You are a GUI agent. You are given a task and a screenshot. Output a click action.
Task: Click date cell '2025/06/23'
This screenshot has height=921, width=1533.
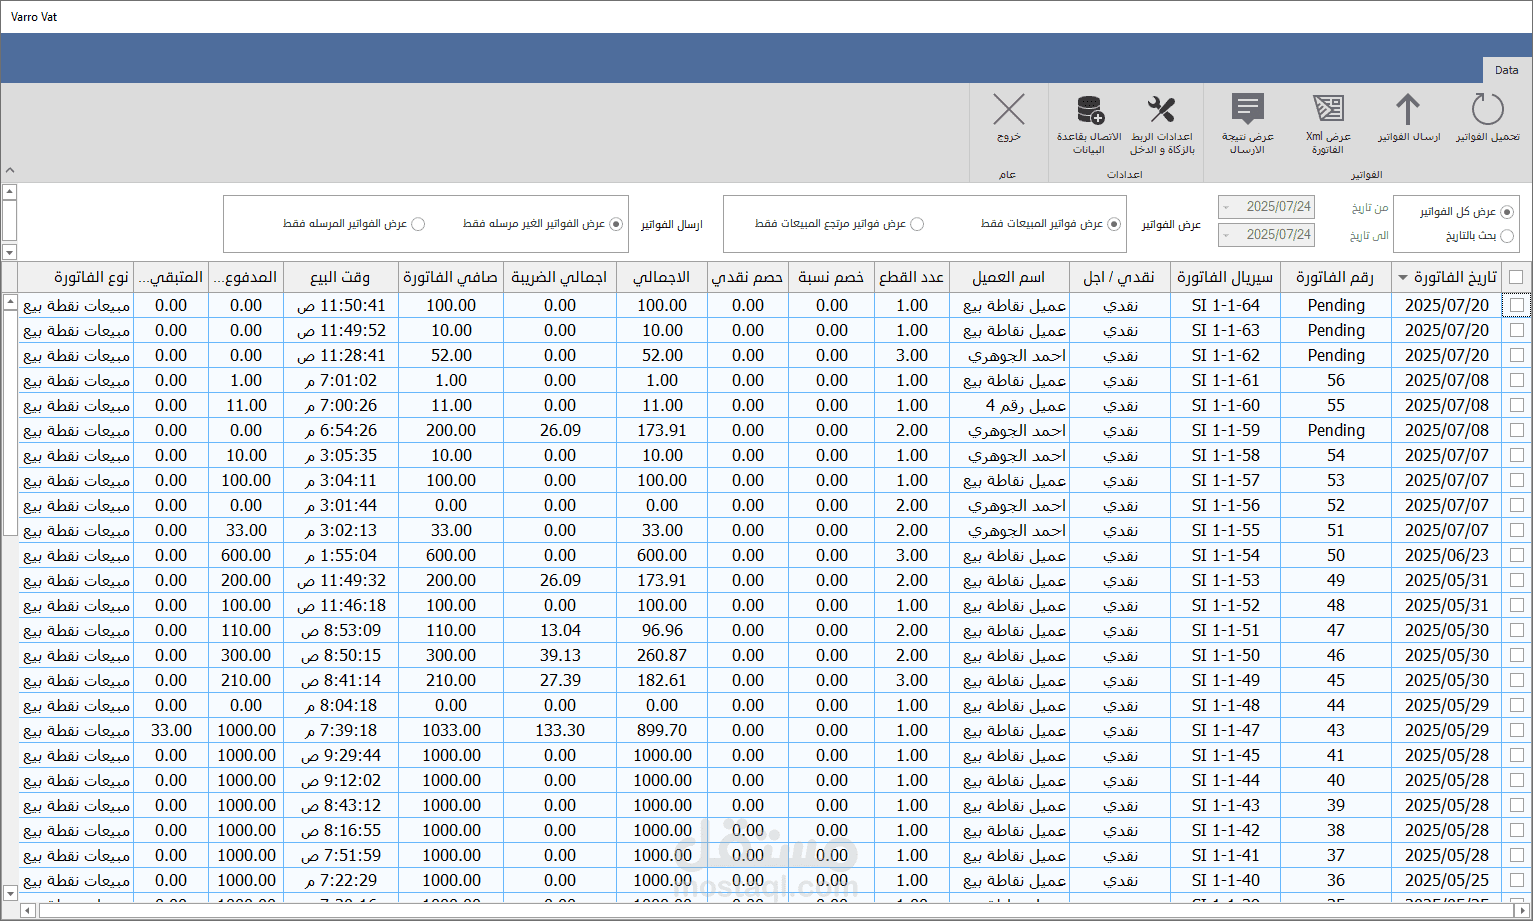point(1446,555)
